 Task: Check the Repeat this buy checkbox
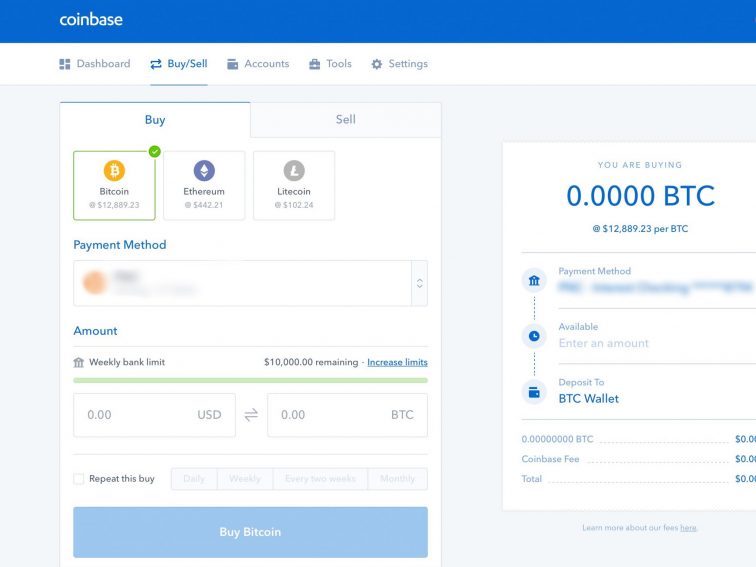click(79, 479)
